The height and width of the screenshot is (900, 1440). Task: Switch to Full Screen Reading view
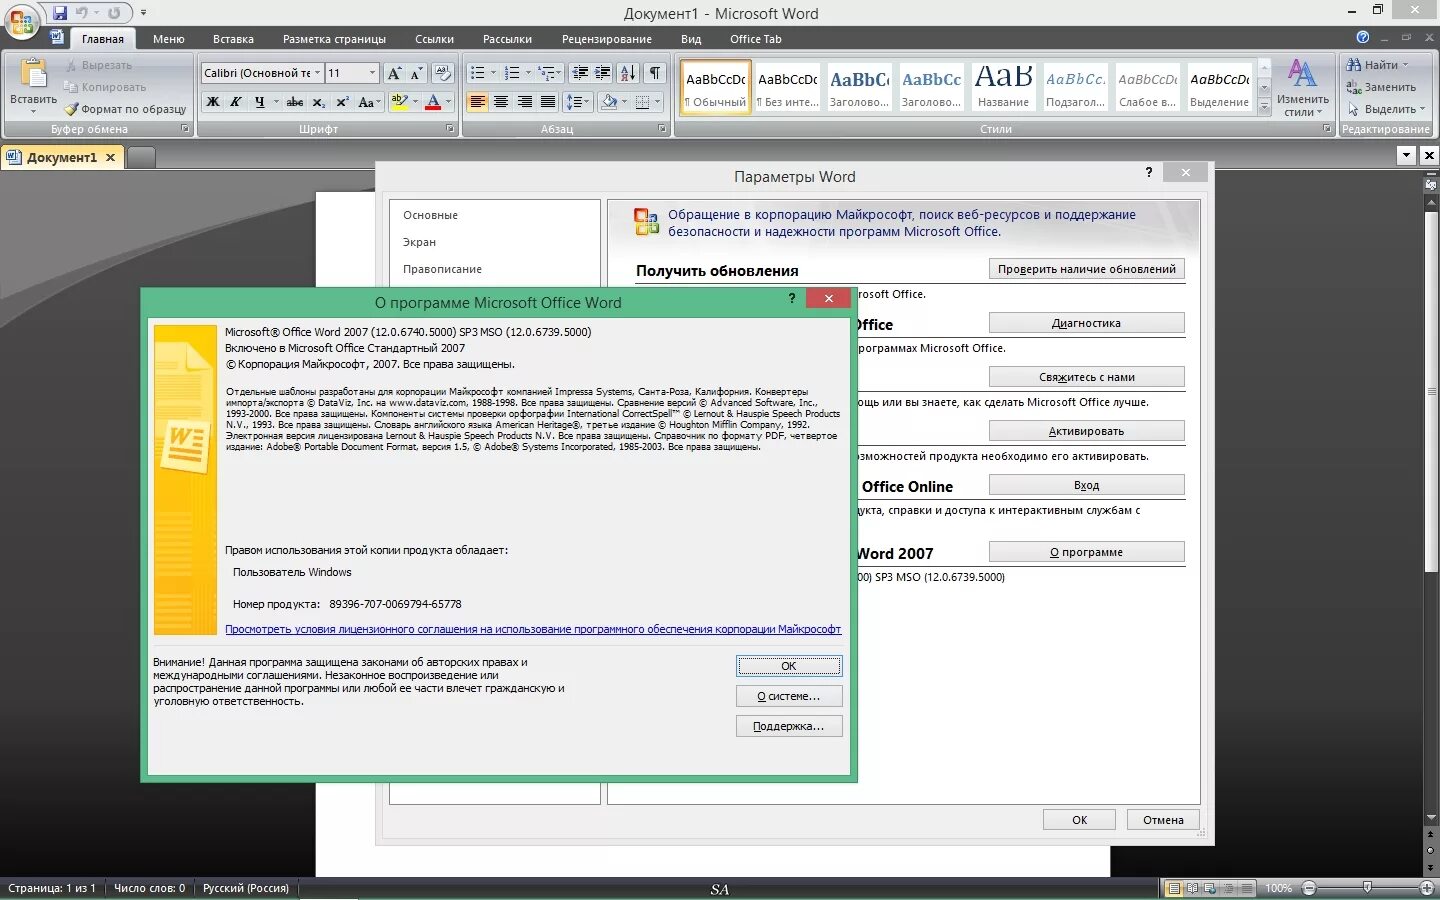1193,888
